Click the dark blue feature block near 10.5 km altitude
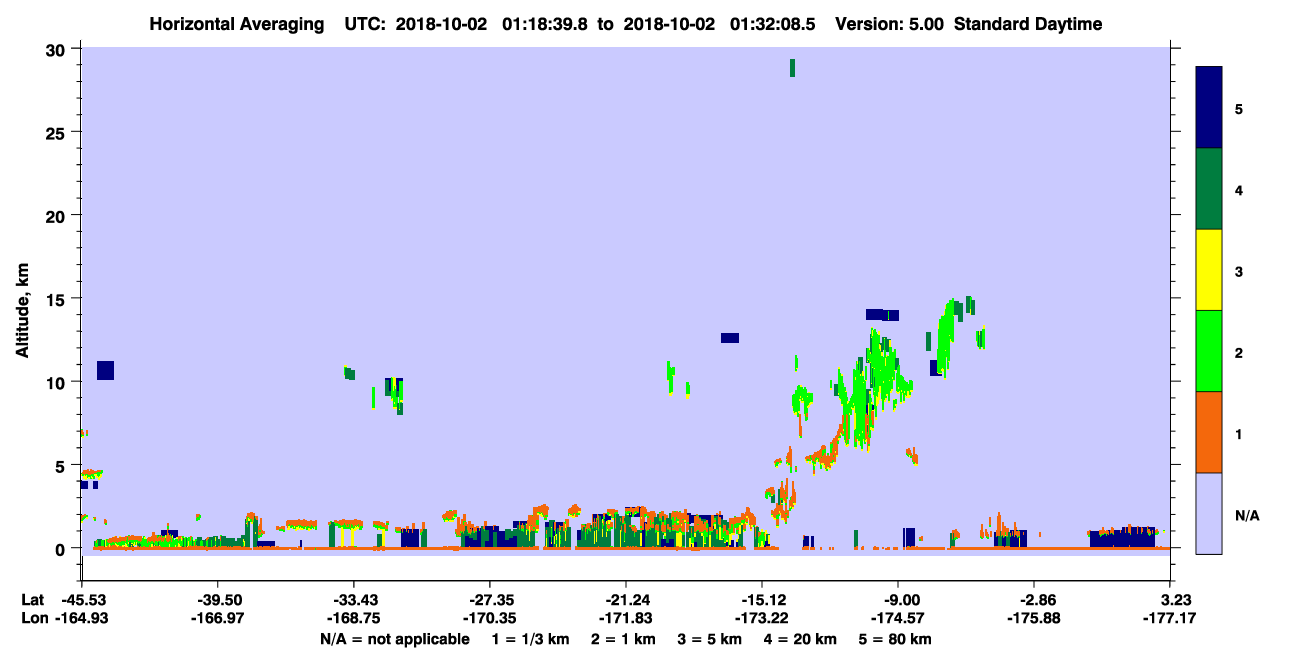Viewport: 1300px width, 667px height. pos(105,370)
